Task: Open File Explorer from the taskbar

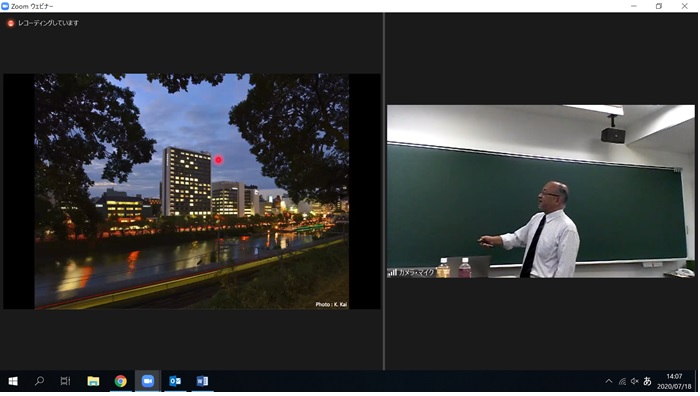Action: coord(93,381)
